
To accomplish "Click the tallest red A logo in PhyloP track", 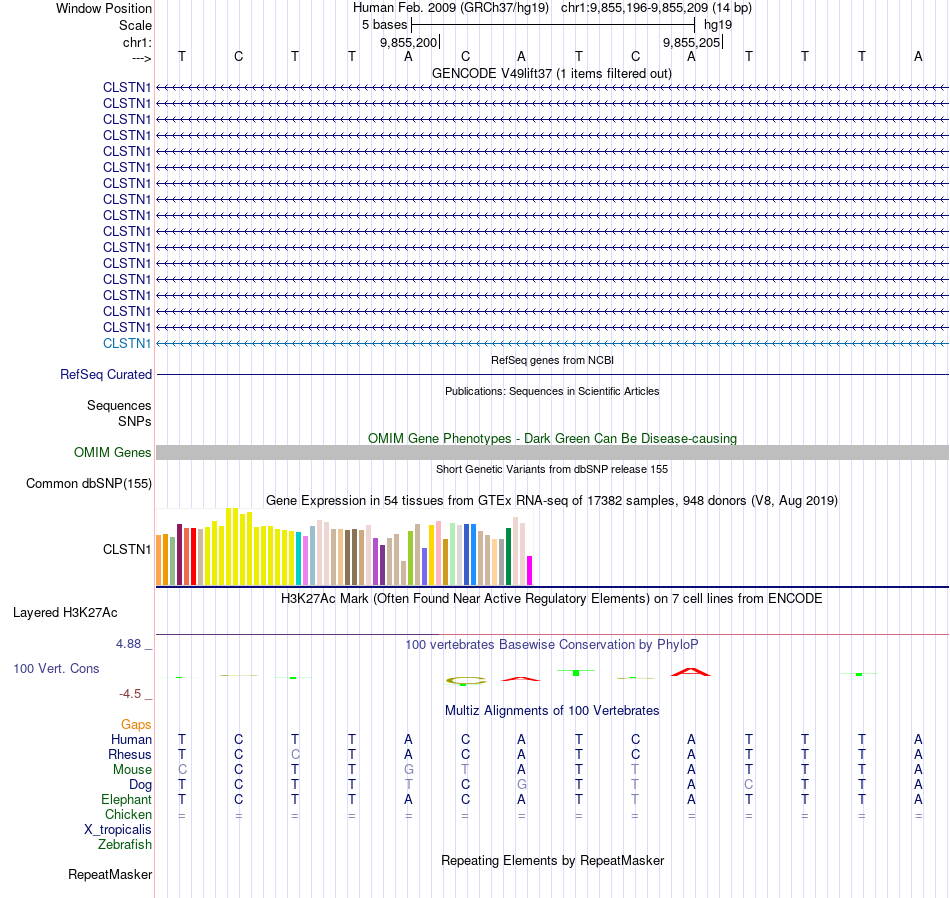I will click(x=691, y=672).
